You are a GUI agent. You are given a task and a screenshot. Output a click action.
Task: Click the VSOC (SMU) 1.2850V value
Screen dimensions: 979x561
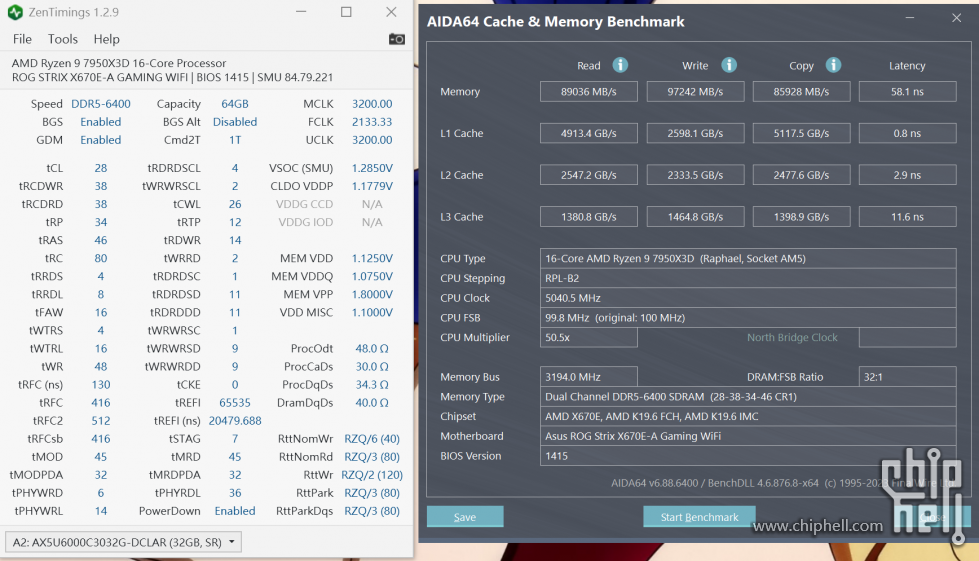coord(372,168)
